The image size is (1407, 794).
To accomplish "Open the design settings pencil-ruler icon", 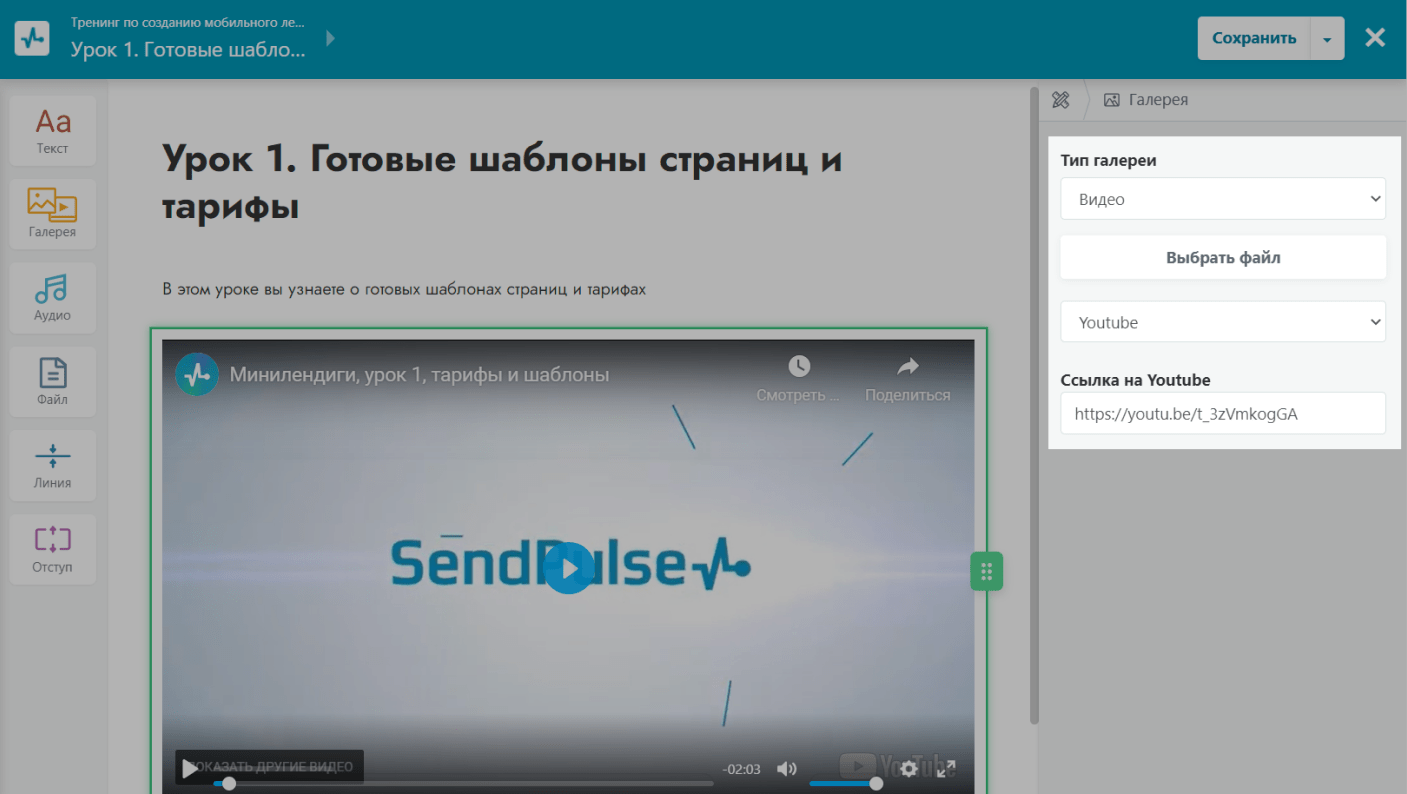I will tap(1061, 100).
